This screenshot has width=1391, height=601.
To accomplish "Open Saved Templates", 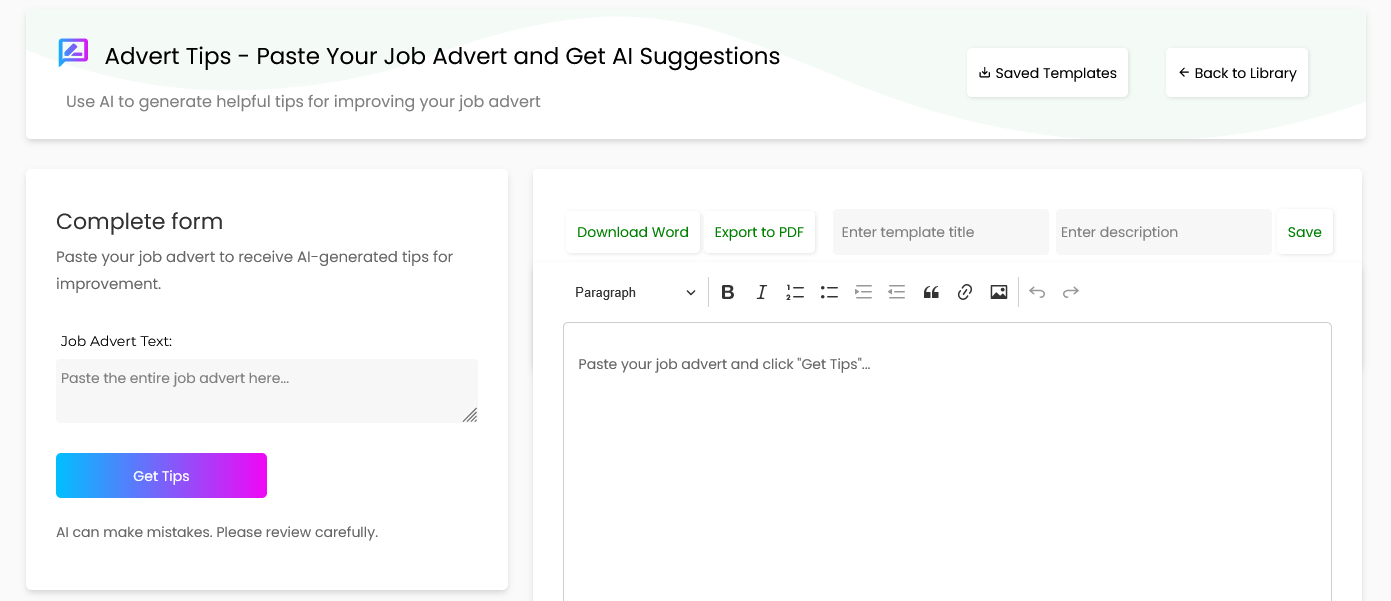I will (x=1047, y=73).
